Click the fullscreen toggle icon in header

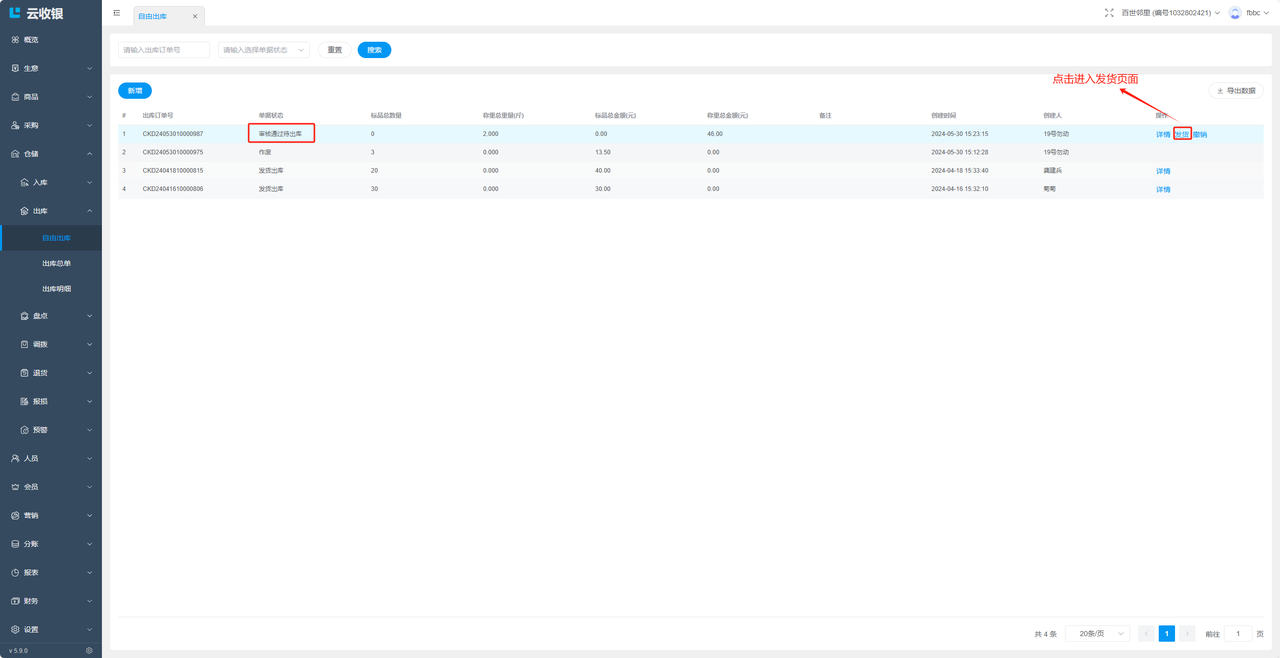coord(1109,13)
